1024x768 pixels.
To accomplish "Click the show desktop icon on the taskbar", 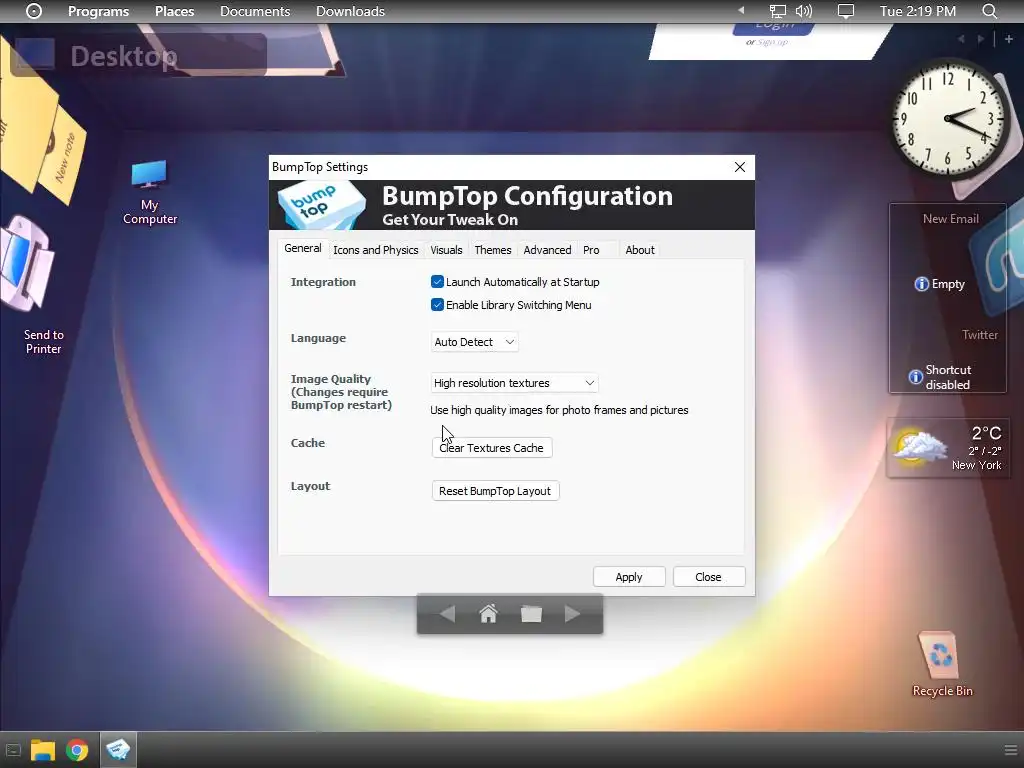I will pos(13,750).
